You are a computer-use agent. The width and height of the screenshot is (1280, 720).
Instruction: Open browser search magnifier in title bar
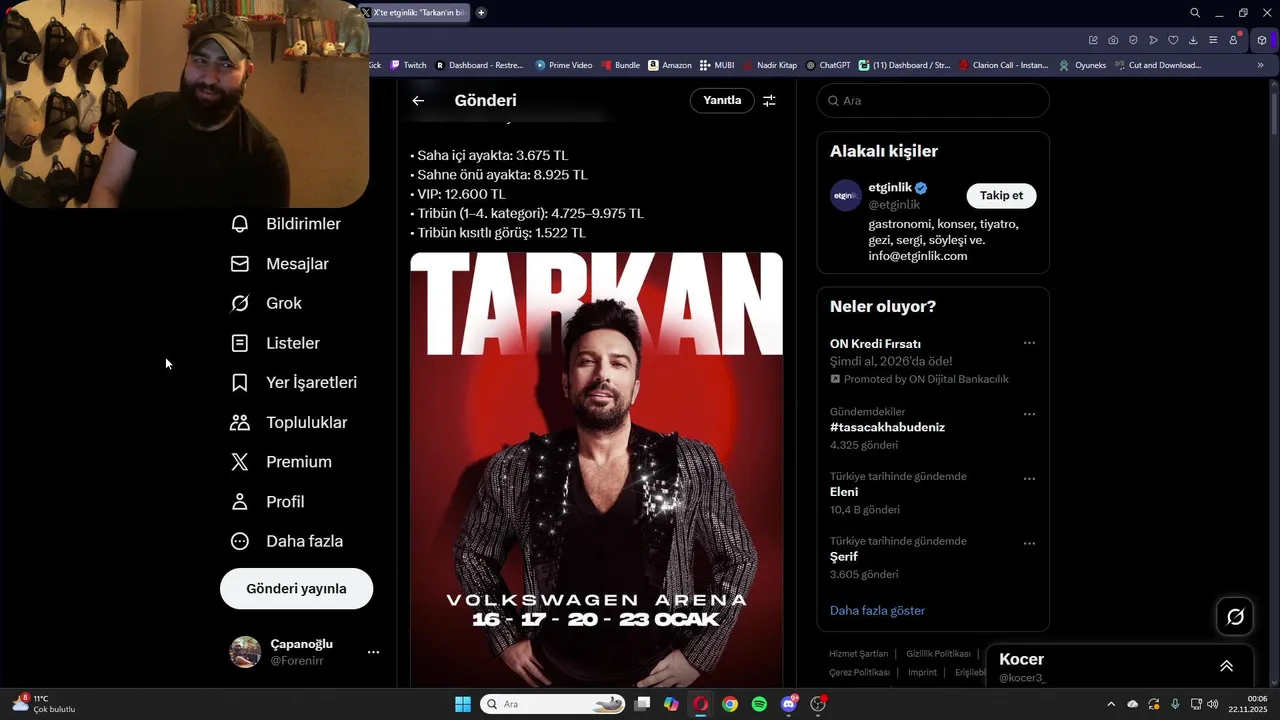pos(1195,13)
